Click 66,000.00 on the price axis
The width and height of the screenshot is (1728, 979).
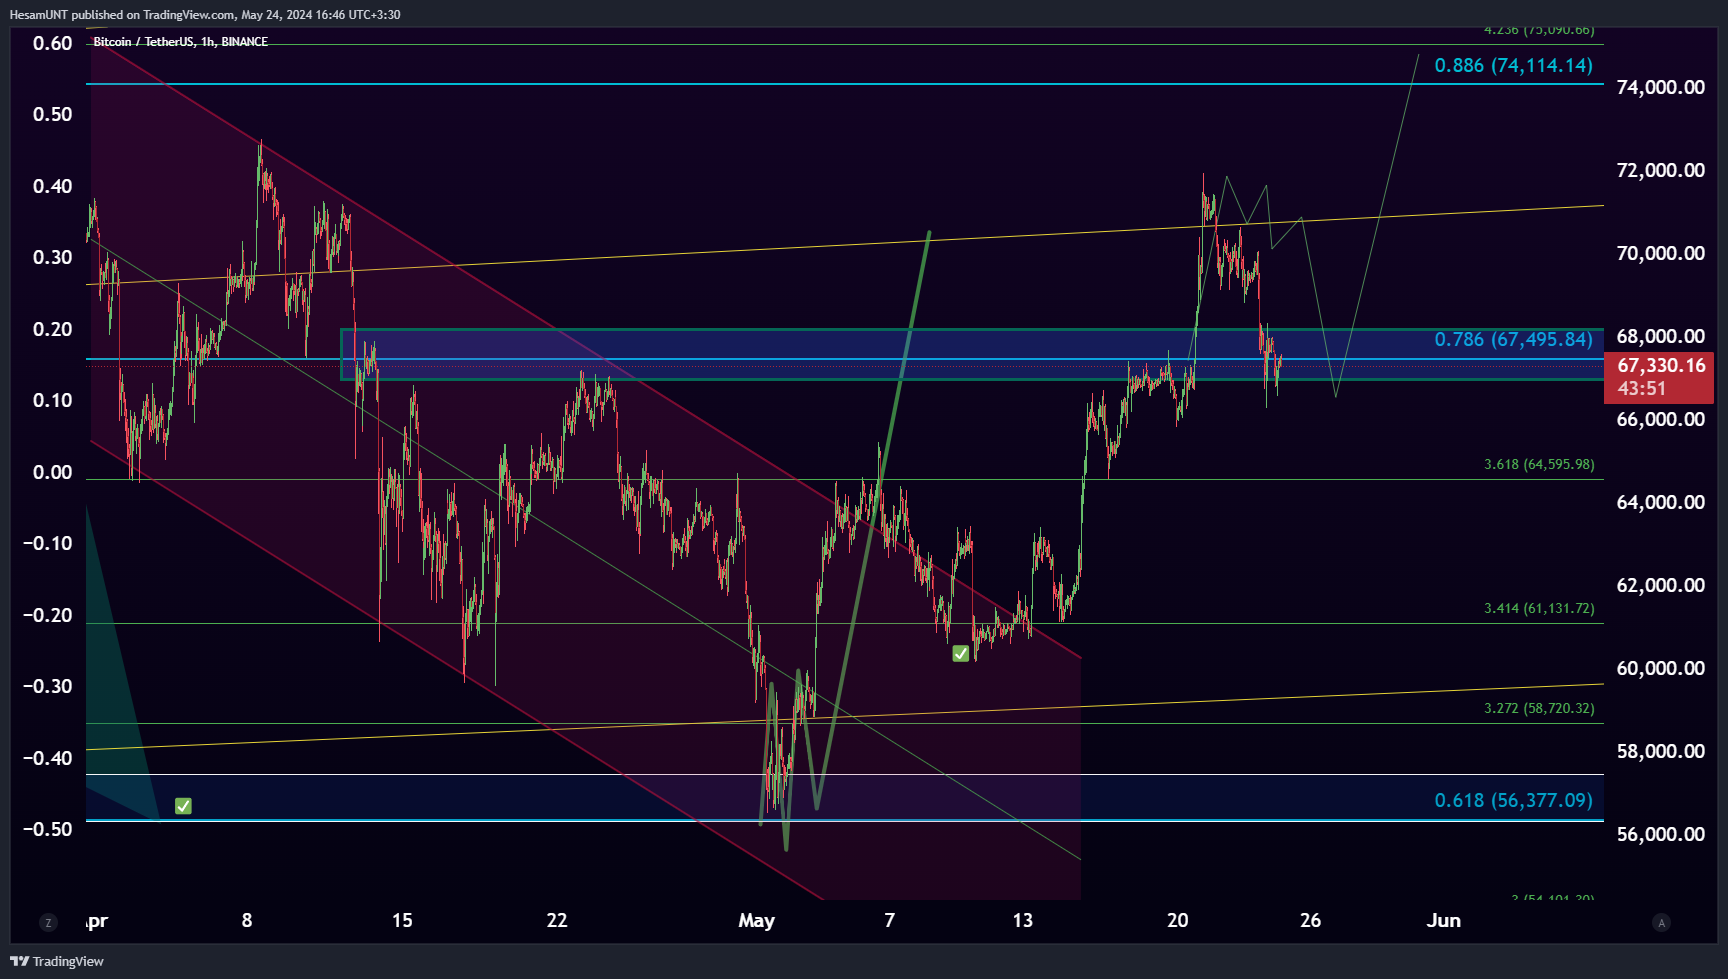click(x=1661, y=419)
